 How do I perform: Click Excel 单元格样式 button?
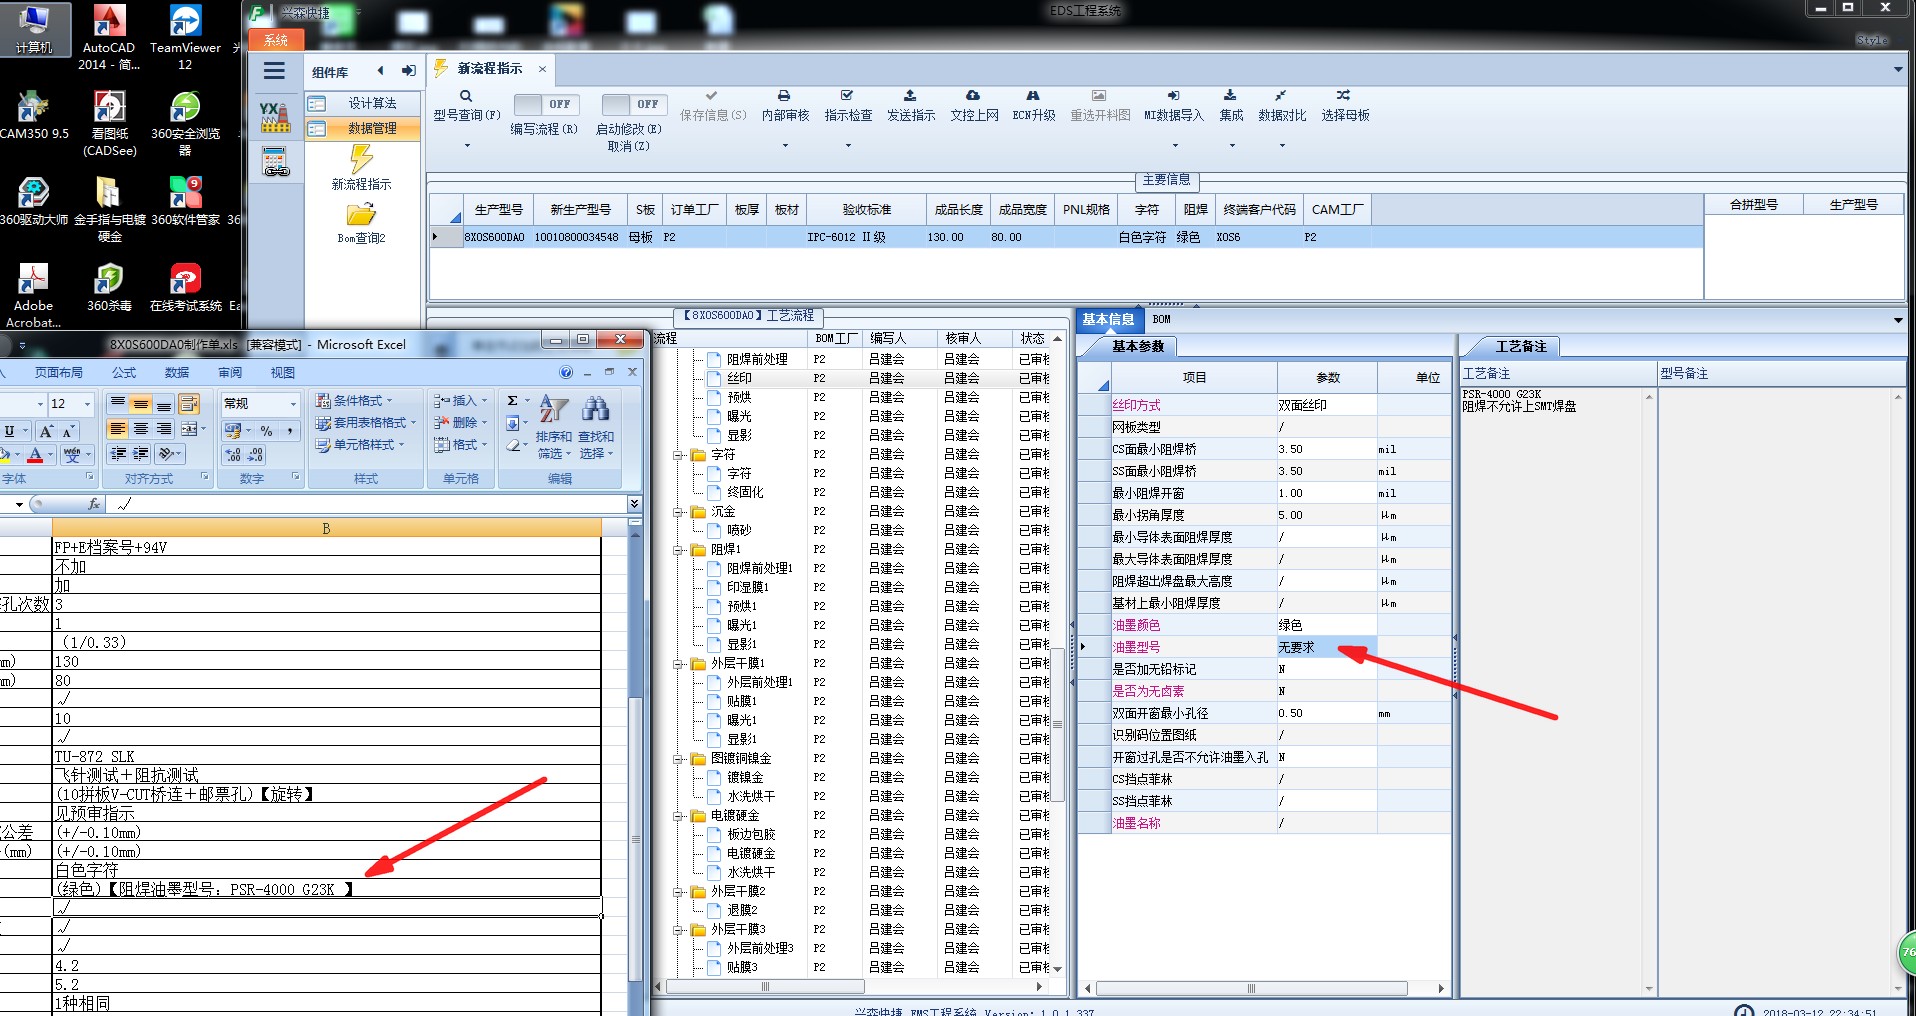pyautogui.click(x=359, y=445)
